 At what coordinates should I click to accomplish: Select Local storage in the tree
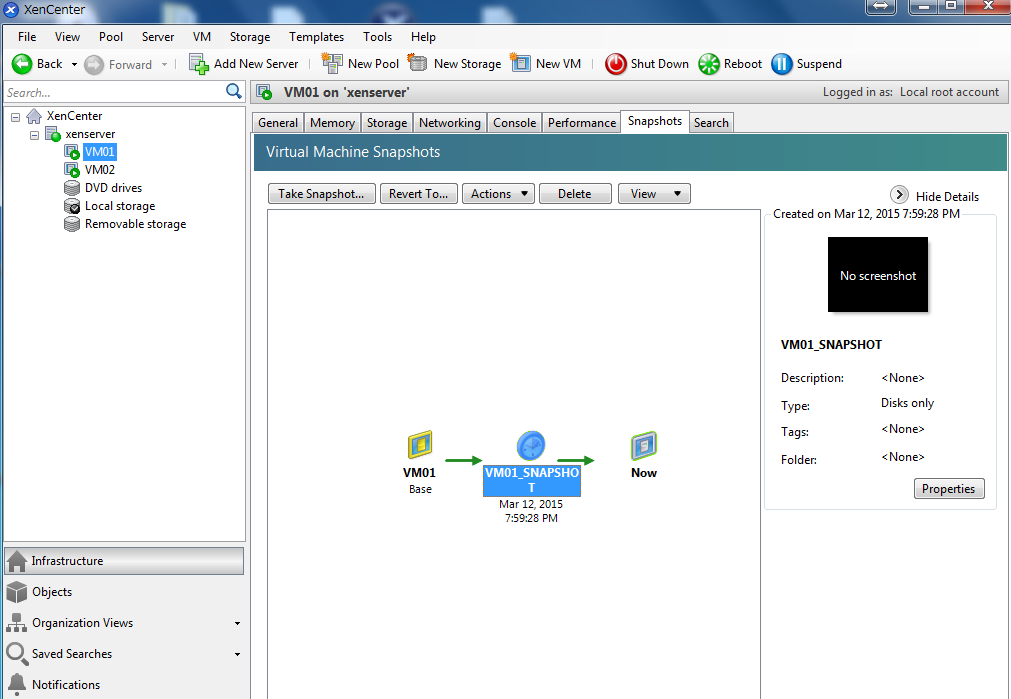coord(120,206)
